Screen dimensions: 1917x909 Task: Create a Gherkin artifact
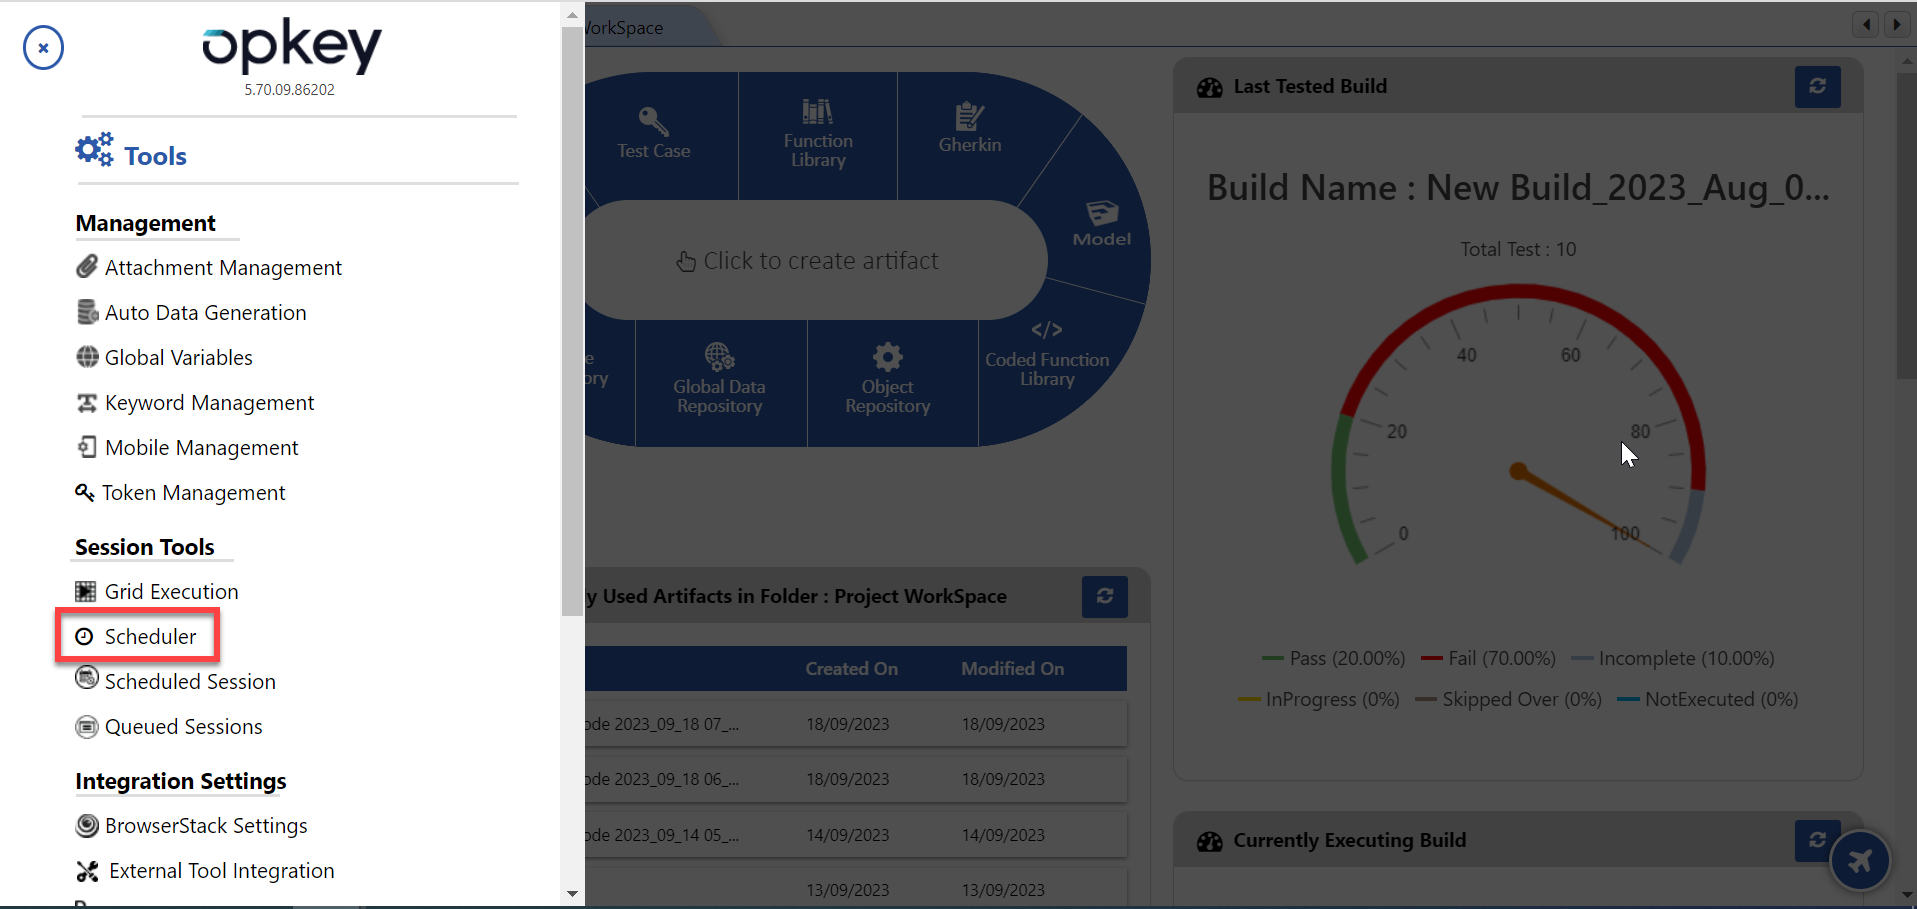tap(969, 130)
